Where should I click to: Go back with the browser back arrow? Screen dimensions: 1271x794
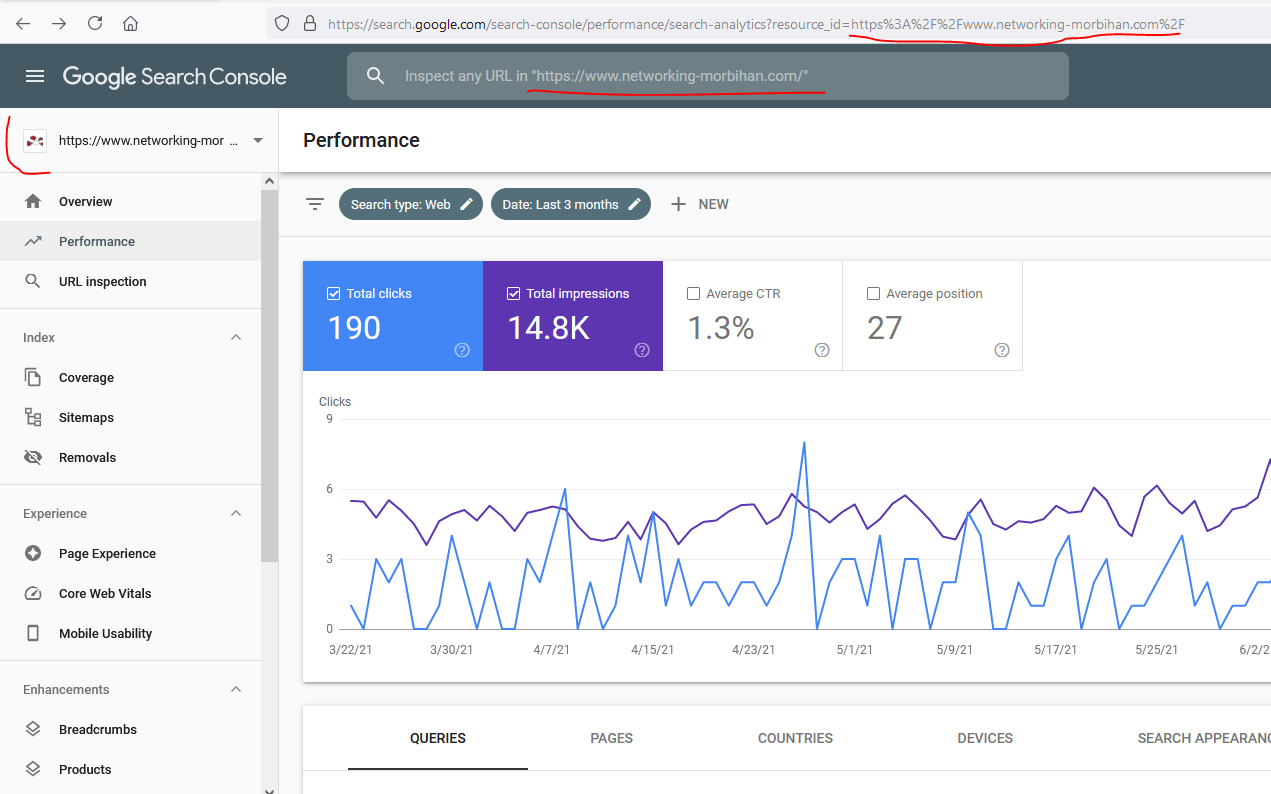23,23
